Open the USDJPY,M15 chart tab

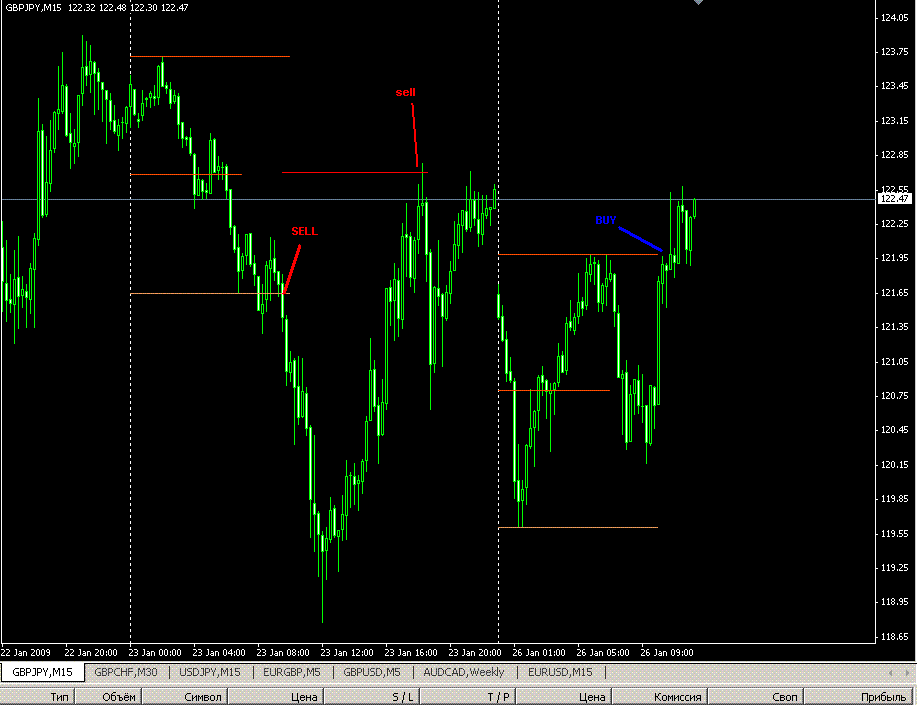pos(210,672)
